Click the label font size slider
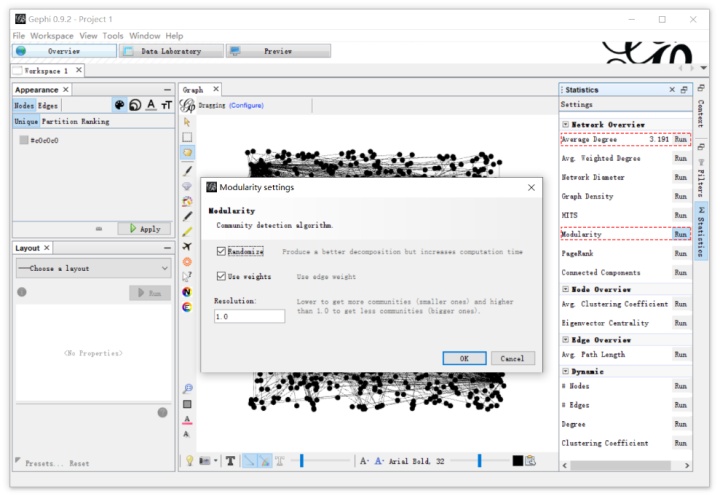The image size is (720, 499). pos(479,460)
